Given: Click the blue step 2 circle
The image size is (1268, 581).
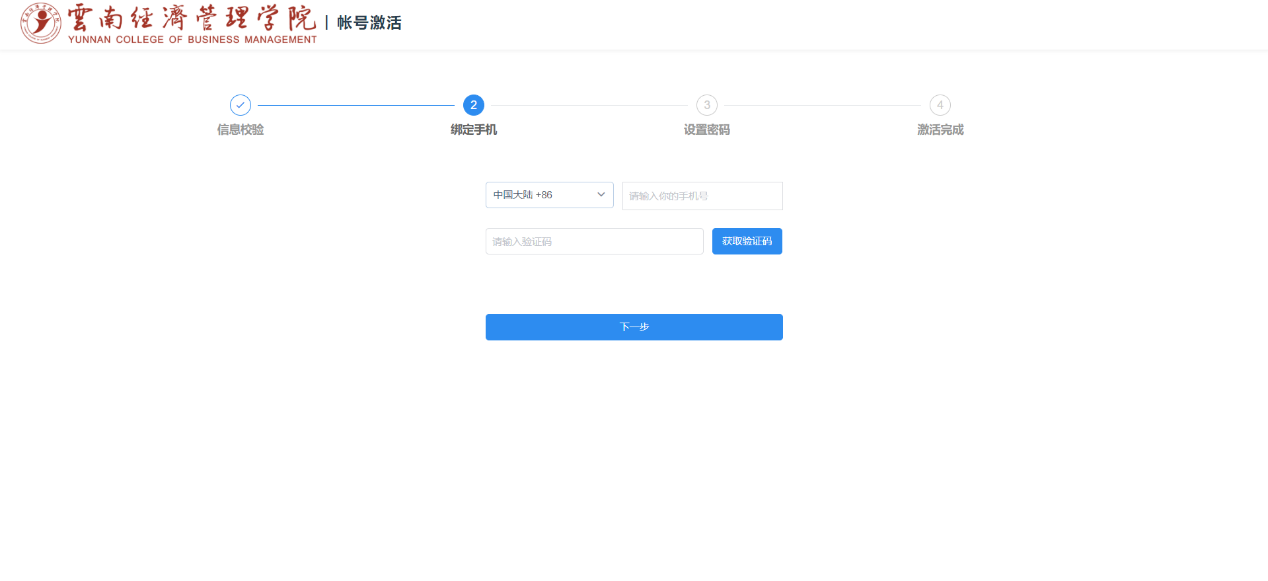Looking at the screenshot, I should (474, 105).
